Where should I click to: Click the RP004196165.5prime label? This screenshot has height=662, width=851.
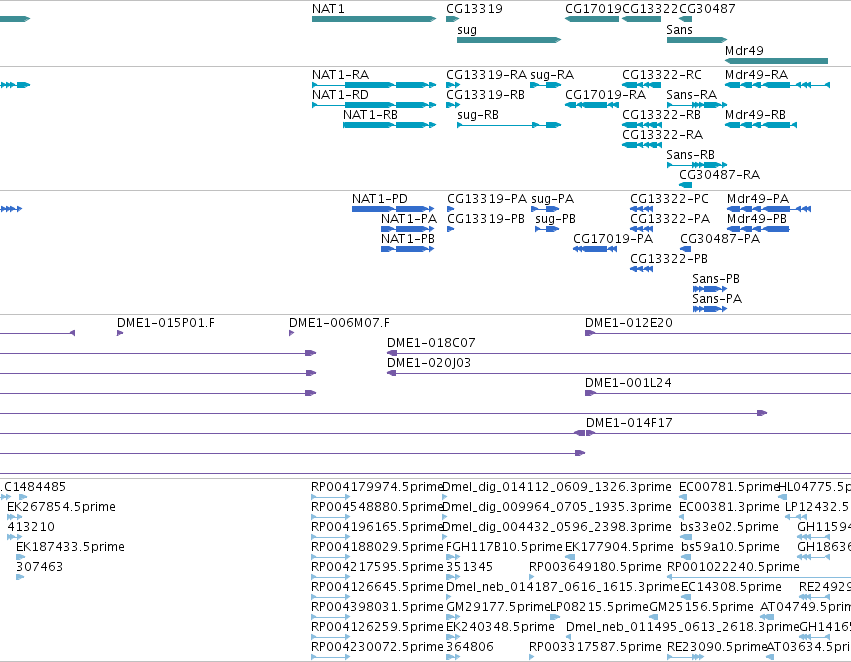[377, 527]
